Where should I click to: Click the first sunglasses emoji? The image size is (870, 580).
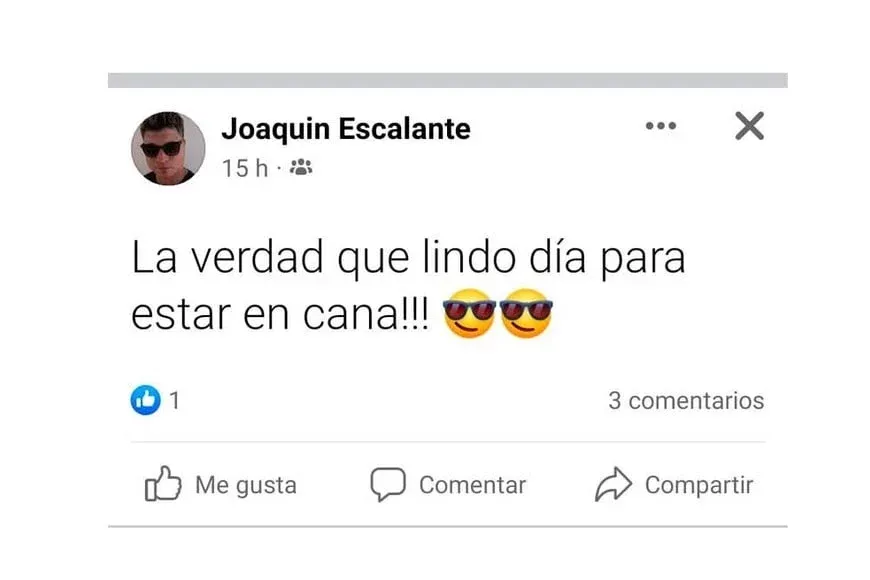pos(469,314)
